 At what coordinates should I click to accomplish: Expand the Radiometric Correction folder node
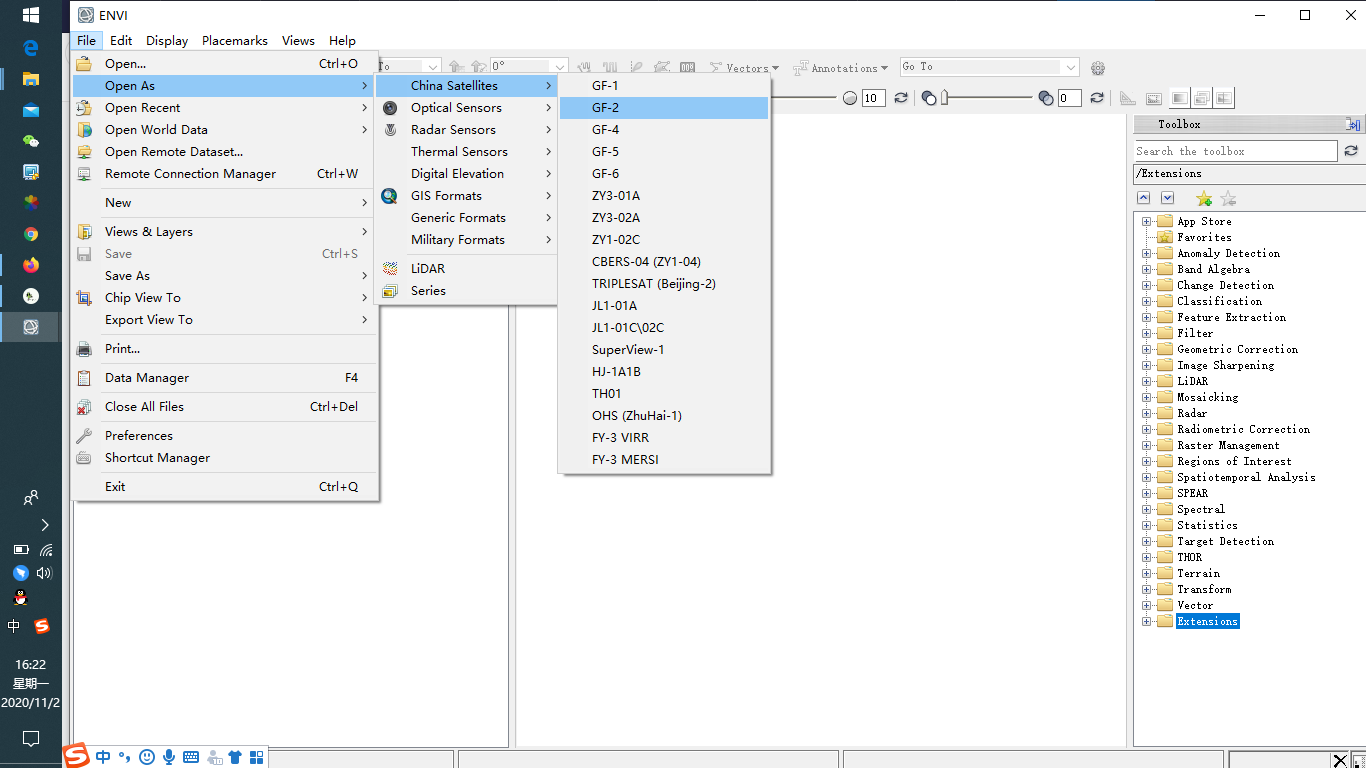1146,429
